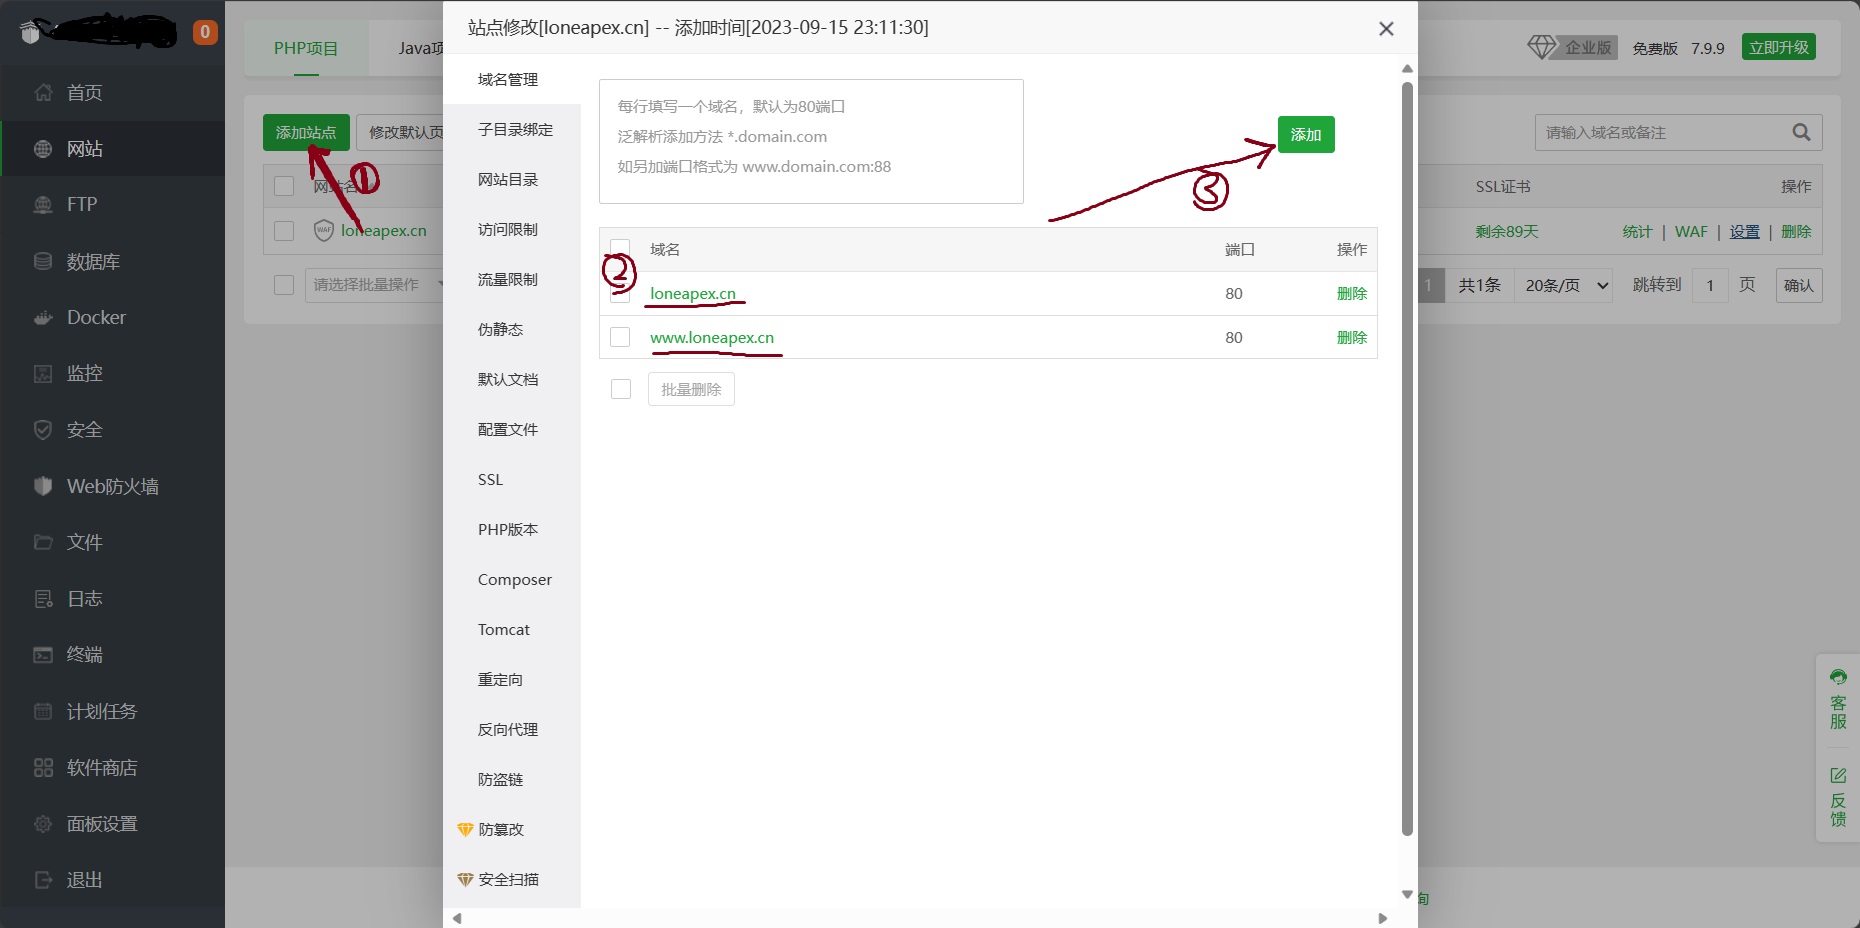Open the 软件商店 grid icon
The width and height of the screenshot is (1860, 928).
pos(43,768)
